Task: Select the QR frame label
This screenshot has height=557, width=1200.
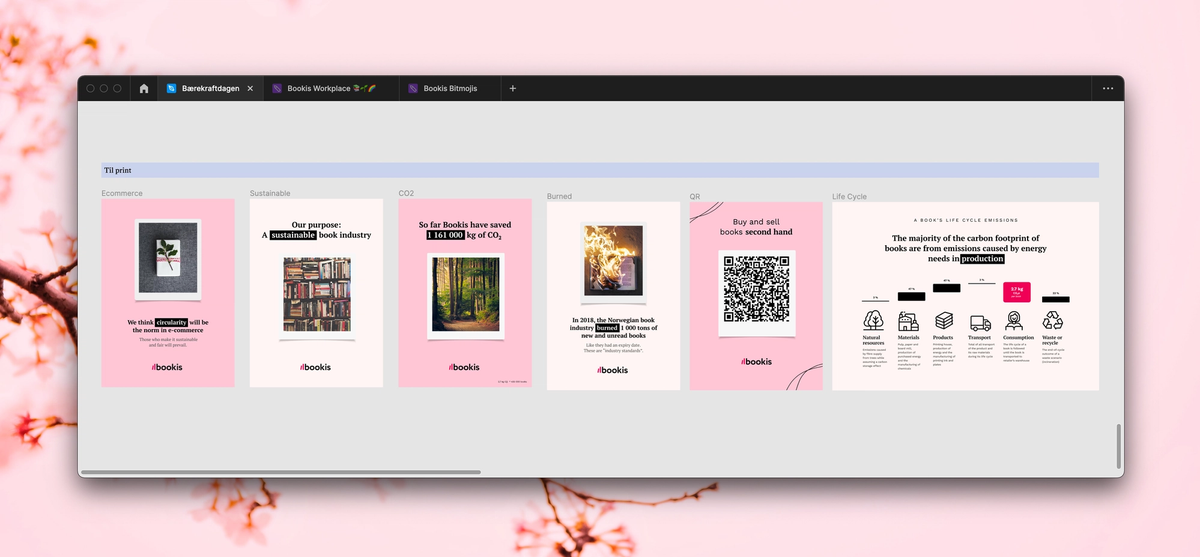Action: (x=695, y=196)
